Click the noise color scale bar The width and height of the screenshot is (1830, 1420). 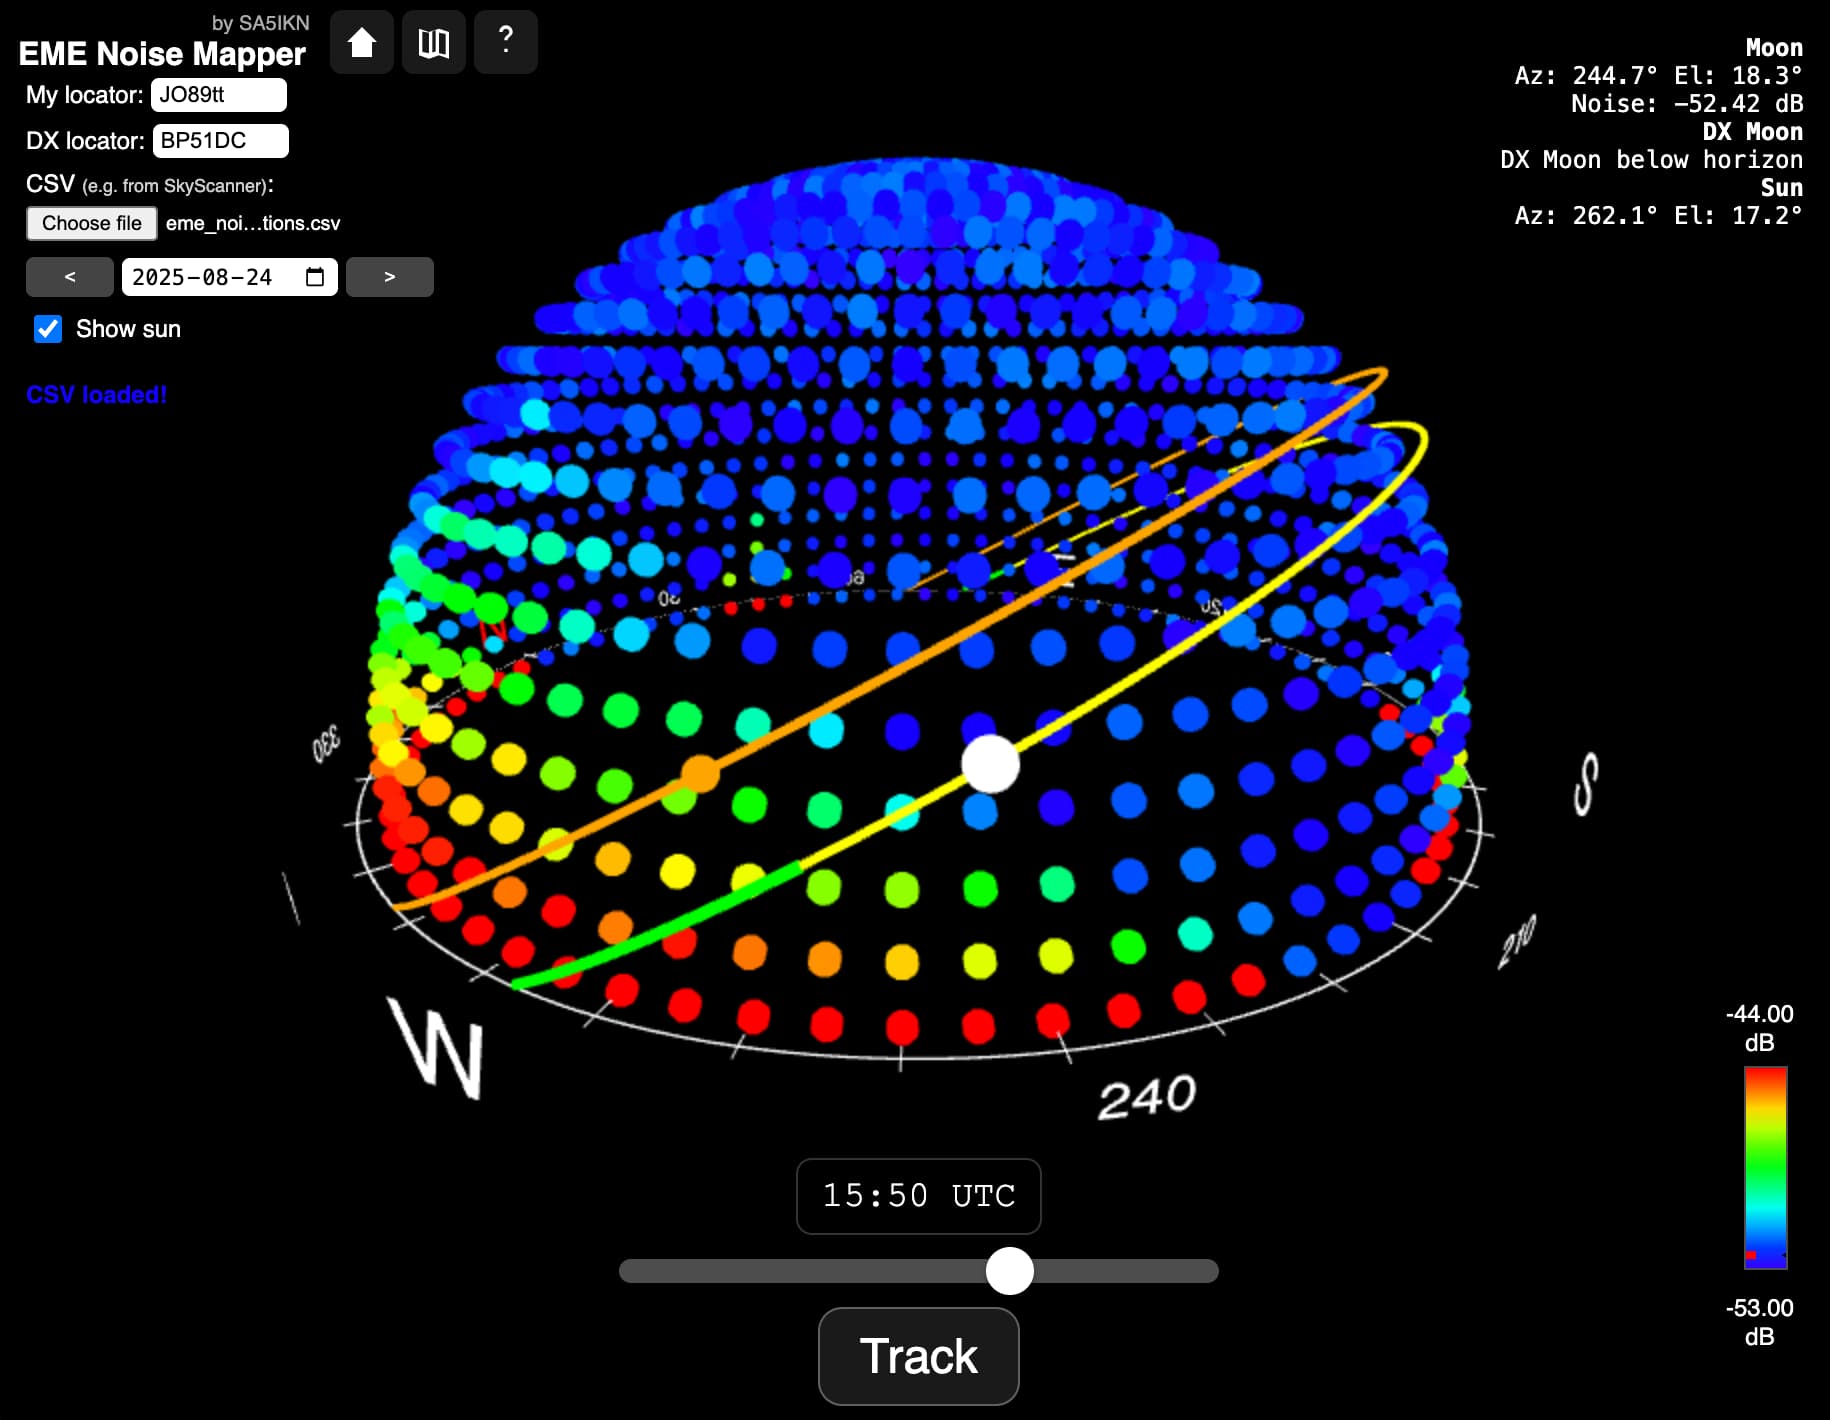pos(1765,1167)
